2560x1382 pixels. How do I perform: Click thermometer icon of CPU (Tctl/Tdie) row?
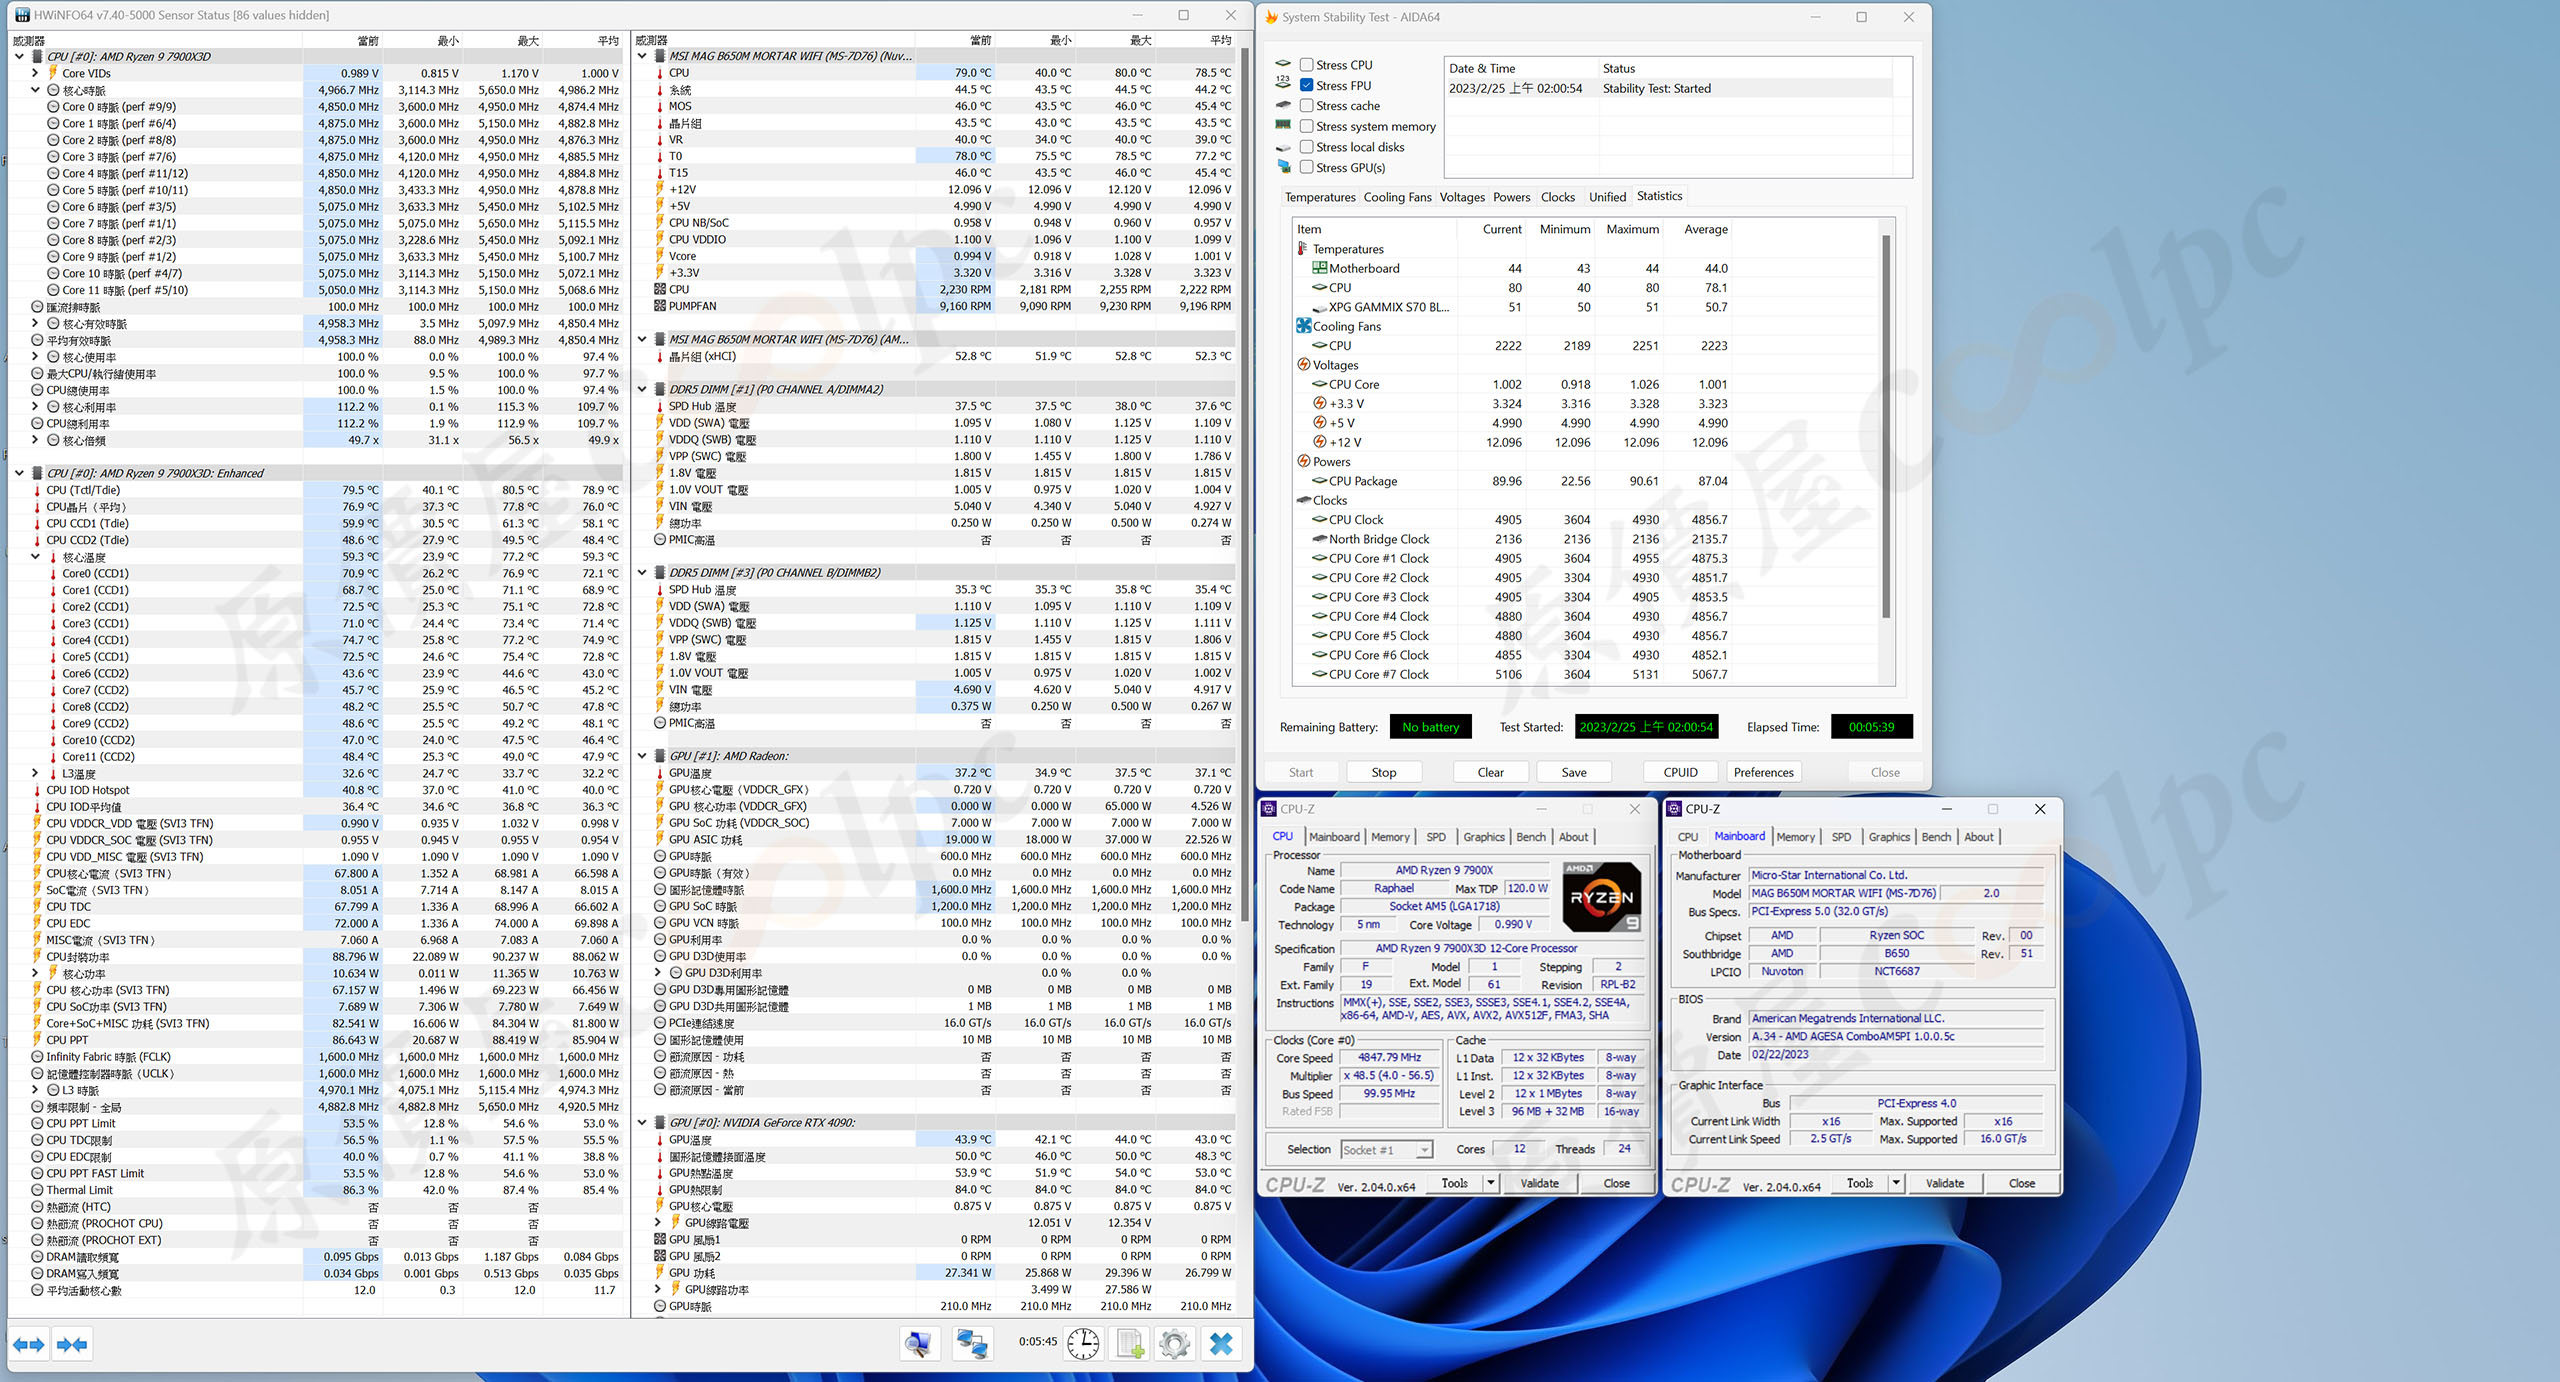point(37,490)
